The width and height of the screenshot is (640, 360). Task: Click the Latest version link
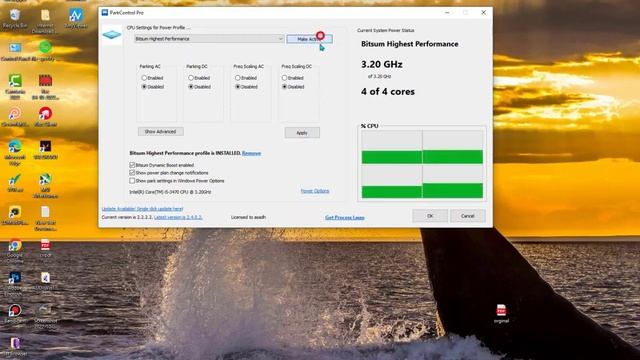coord(178,217)
